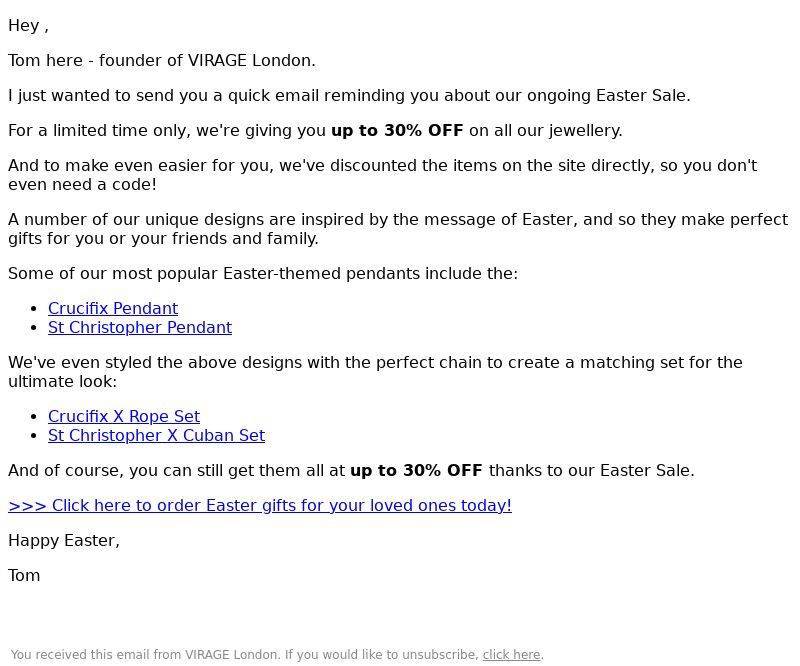Click the bullet point beside Crucifix Pendant
Screen dimensions: 800x666
(x=34, y=309)
